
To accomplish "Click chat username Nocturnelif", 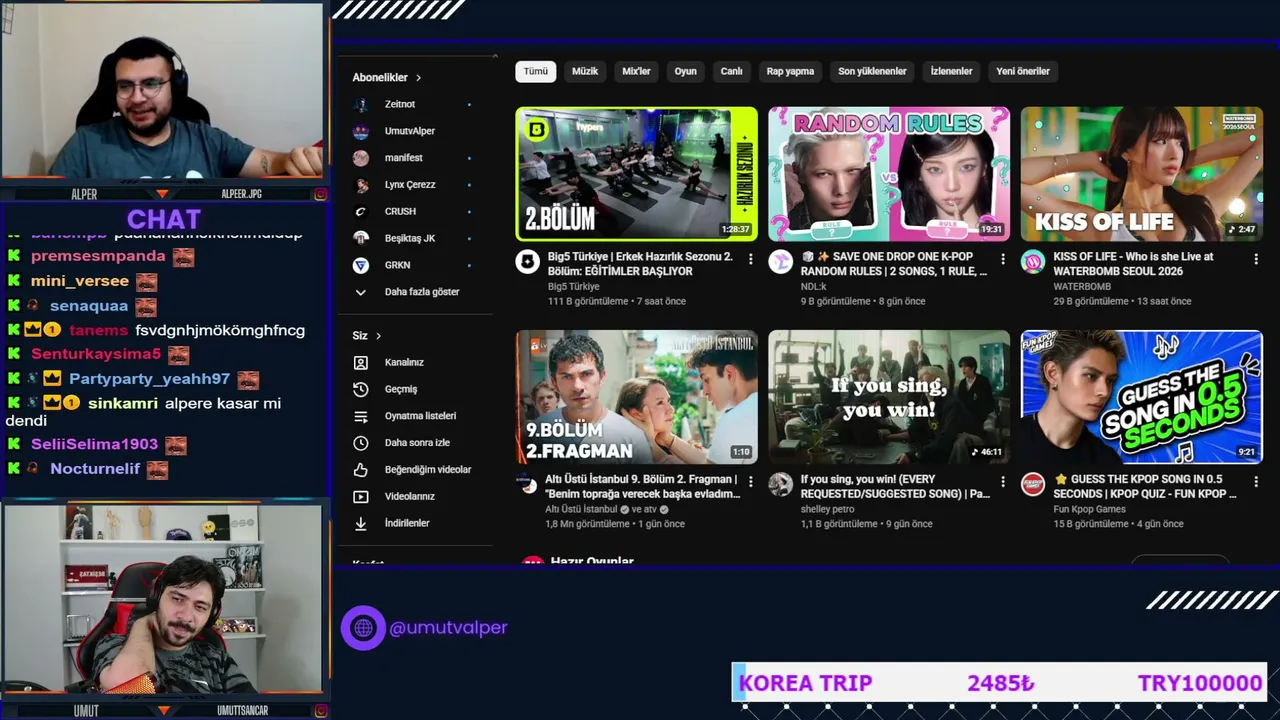I will (95, 469).
